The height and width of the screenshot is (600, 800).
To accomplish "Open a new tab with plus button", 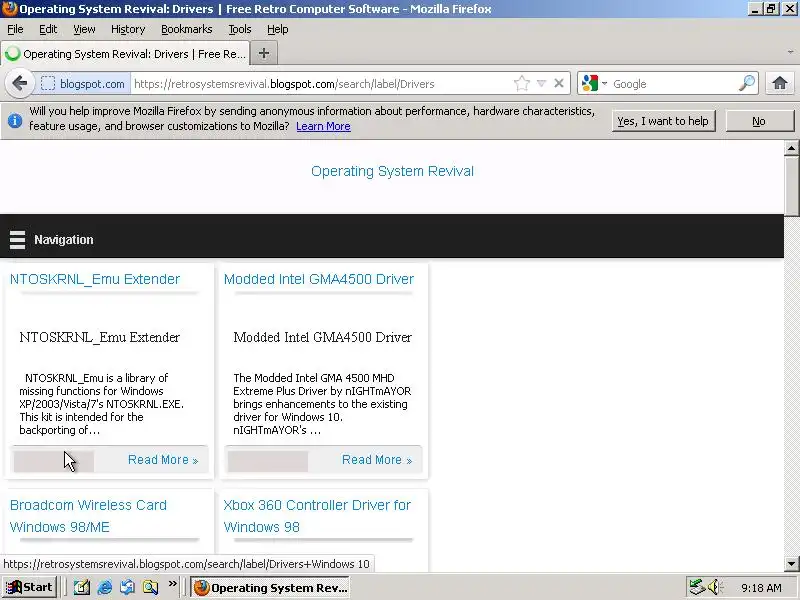I will [x=264, y=53].
